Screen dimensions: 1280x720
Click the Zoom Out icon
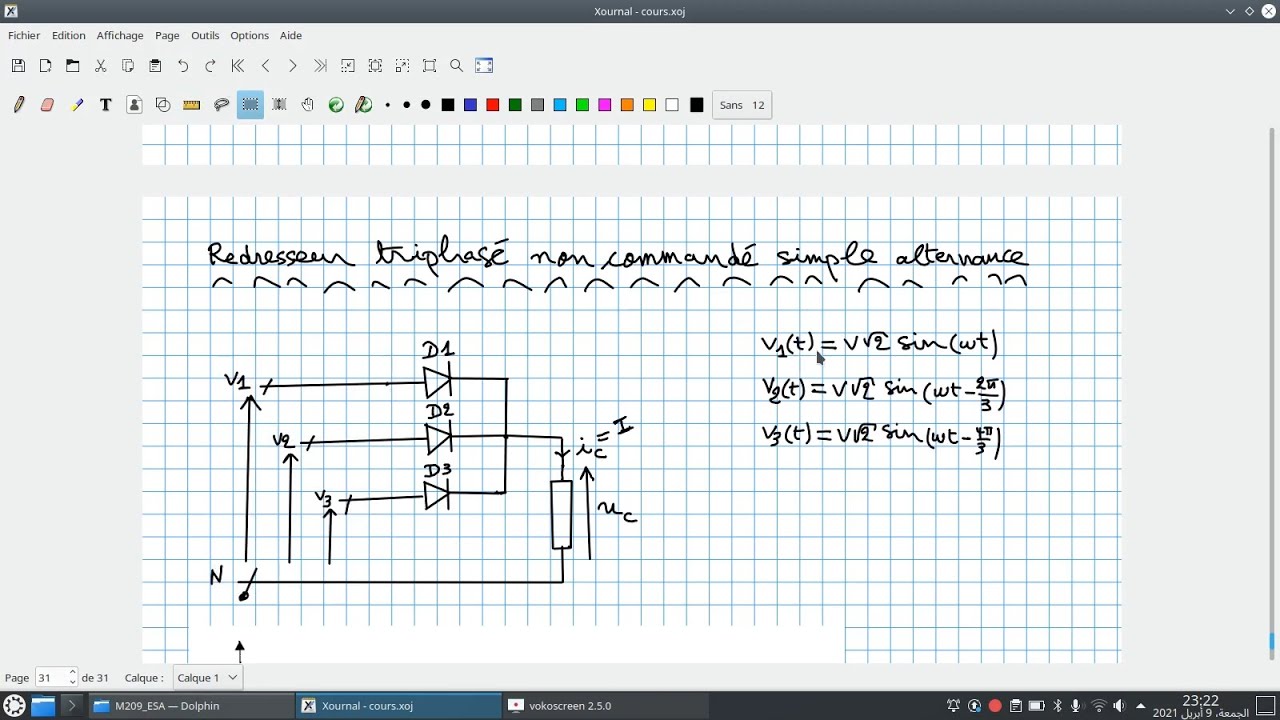point(348,66)
